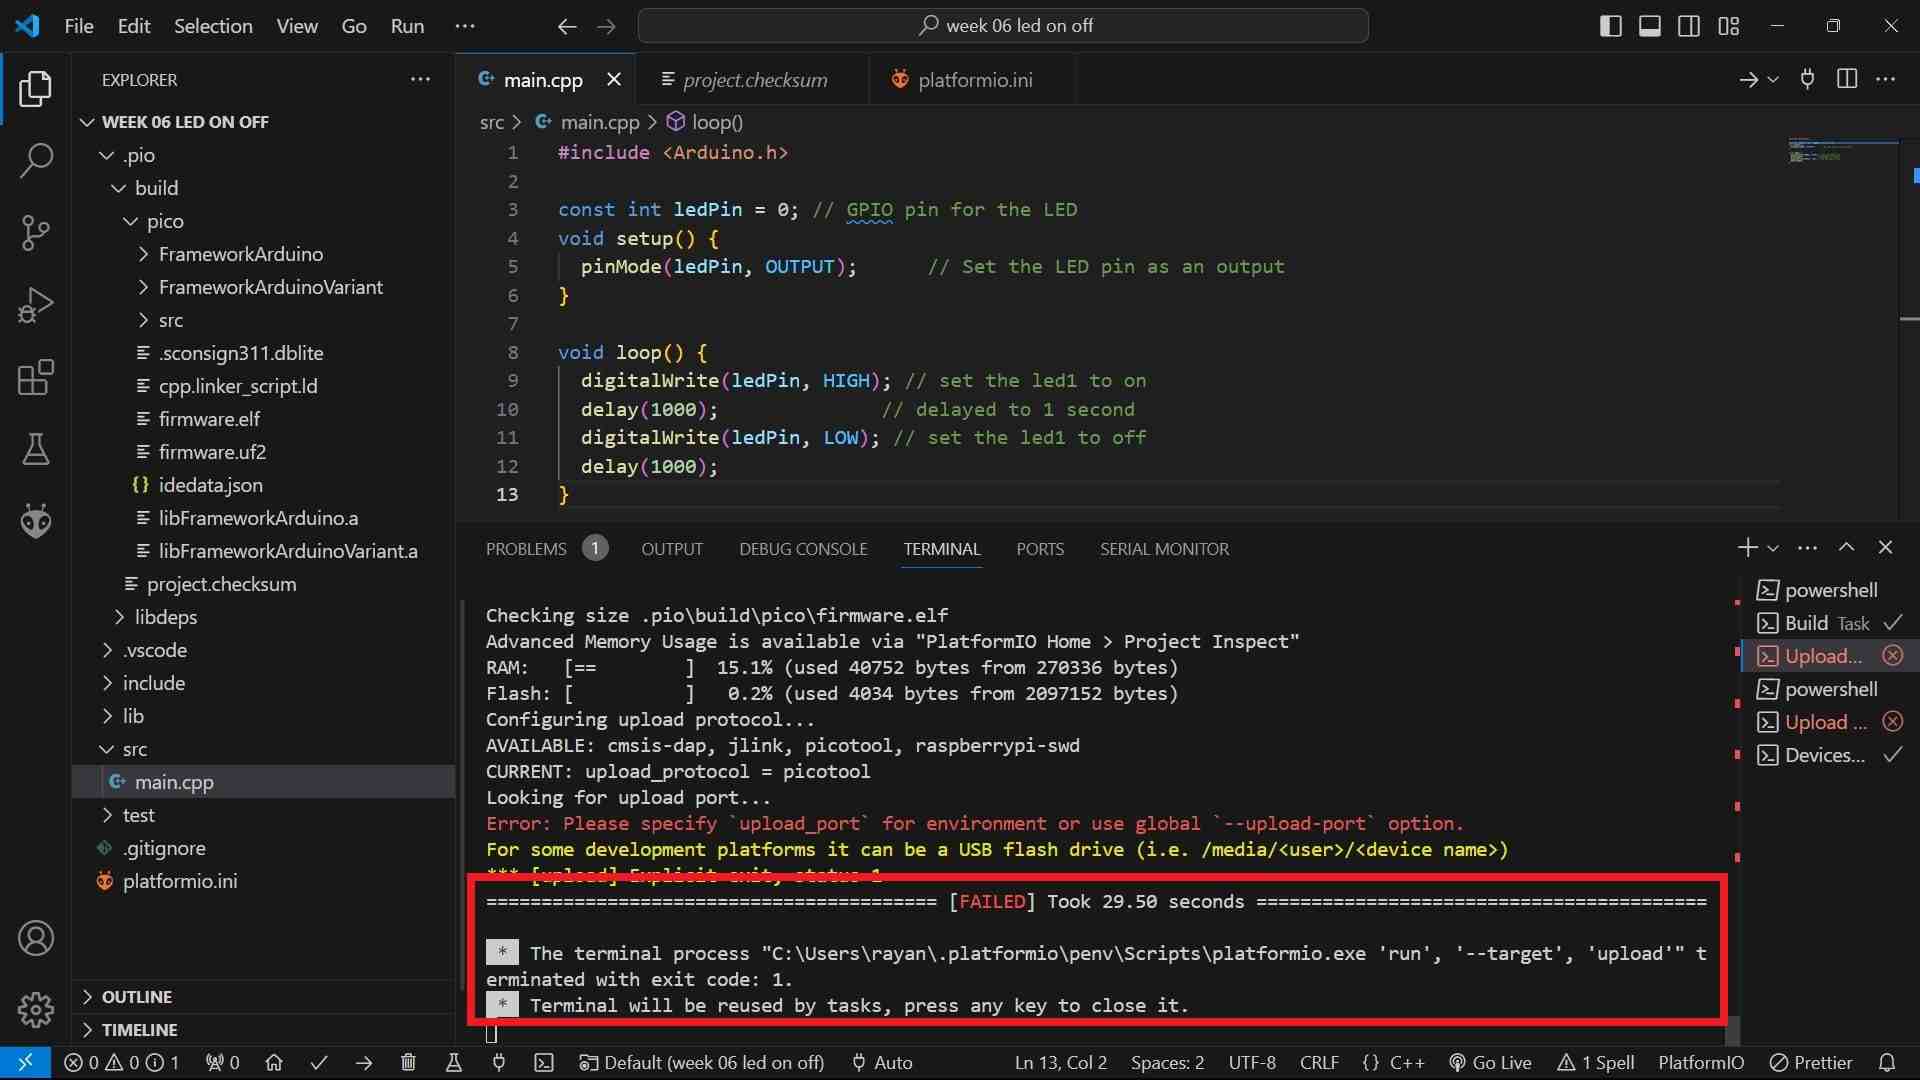This screenshot has height=1080, width=1920.
Task: Expand the libdeps folder
Action: 165,617
